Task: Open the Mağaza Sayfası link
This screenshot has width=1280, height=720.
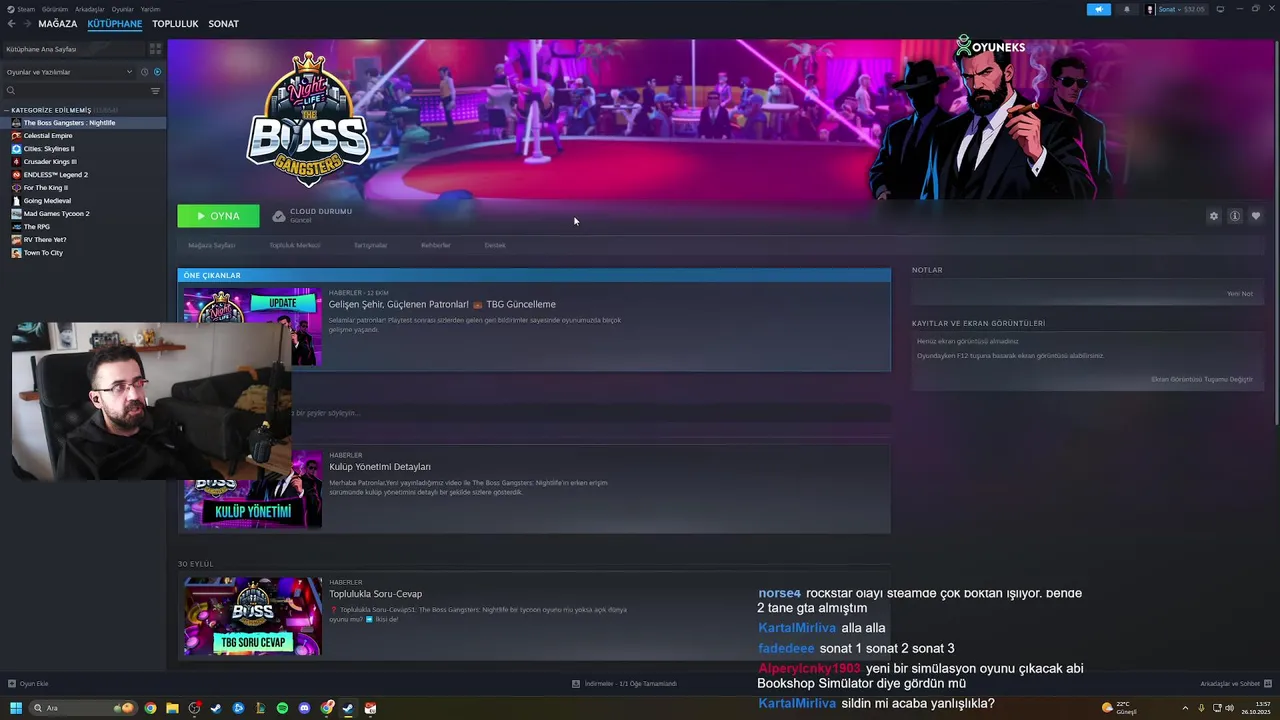Action: coord(212,245)
